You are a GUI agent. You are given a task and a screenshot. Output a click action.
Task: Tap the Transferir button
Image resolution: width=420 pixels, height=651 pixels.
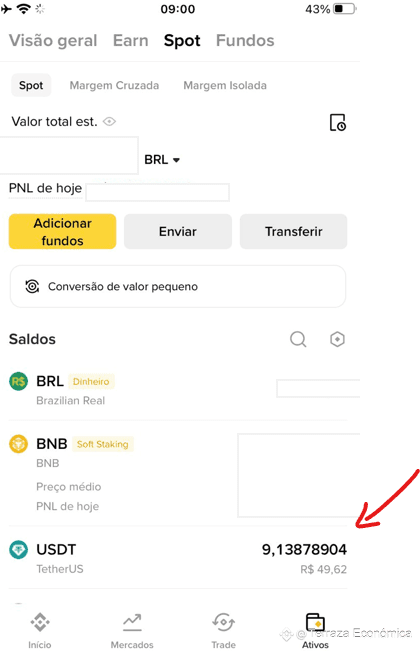(293, 232)
